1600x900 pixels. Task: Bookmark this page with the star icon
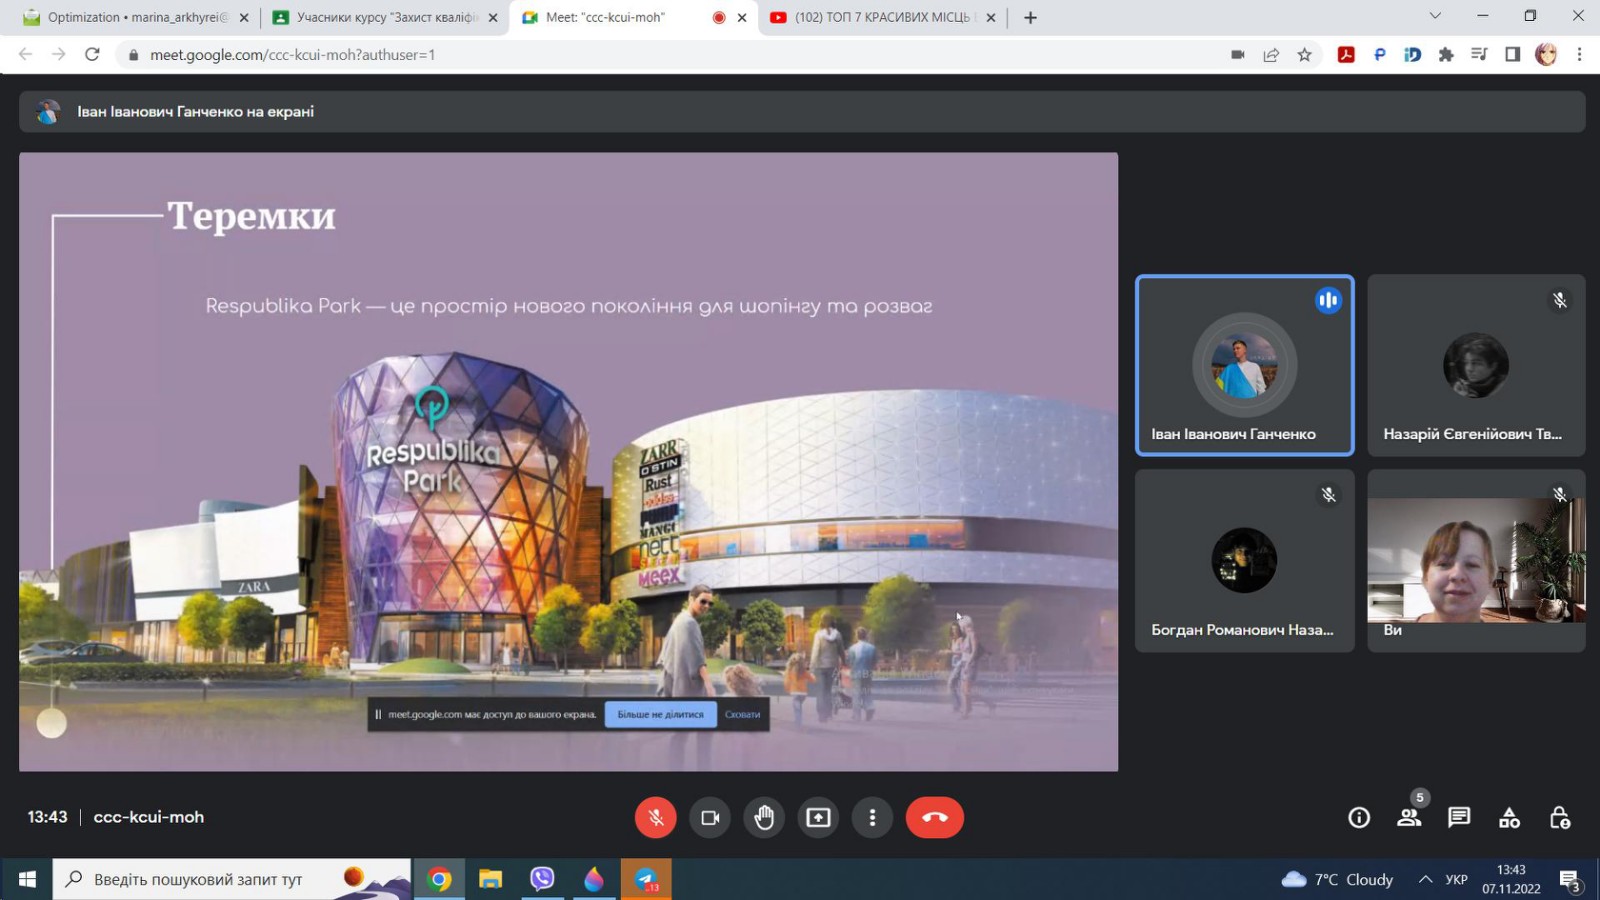tap(1304, 55)
